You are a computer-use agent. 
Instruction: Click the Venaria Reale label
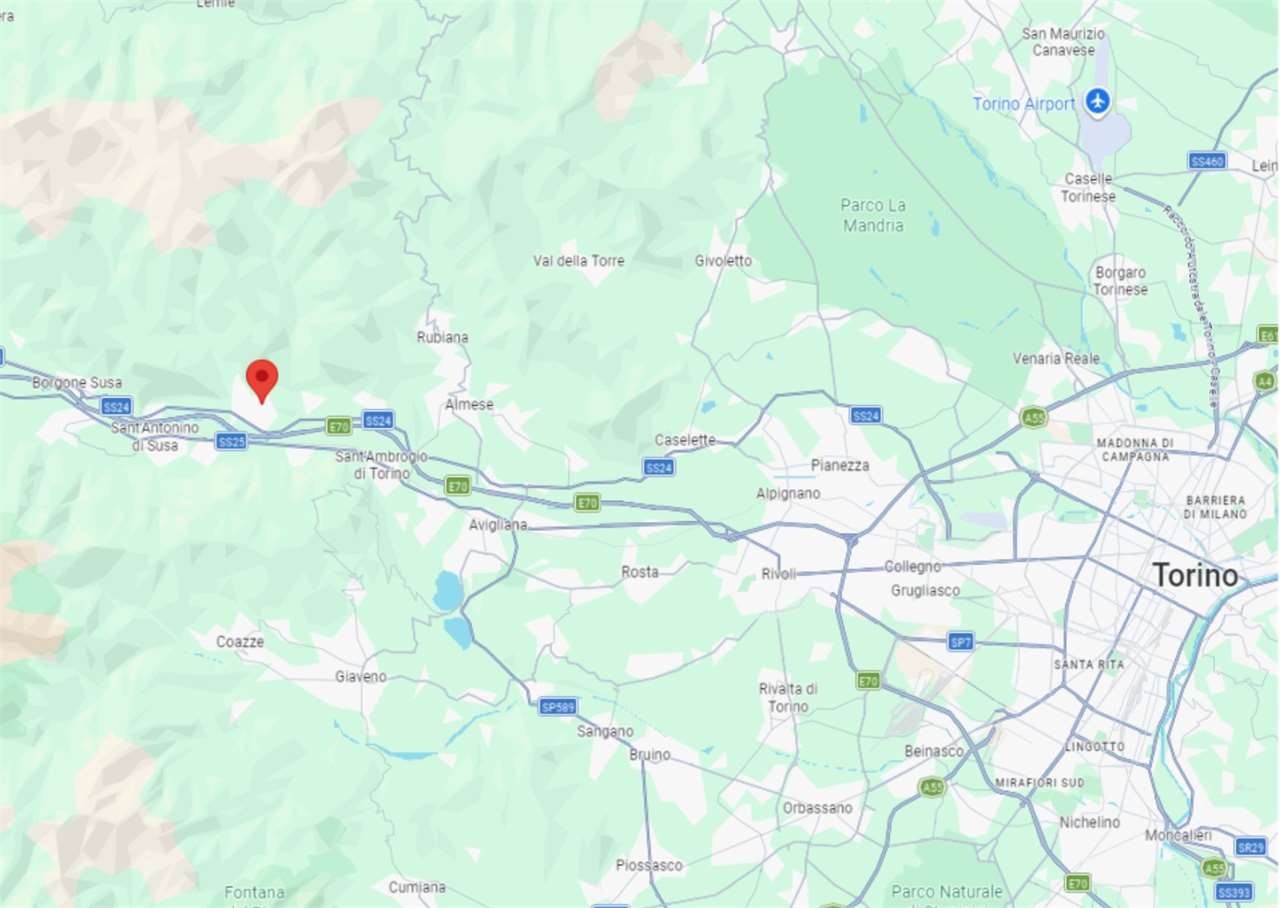(1056, 358)
